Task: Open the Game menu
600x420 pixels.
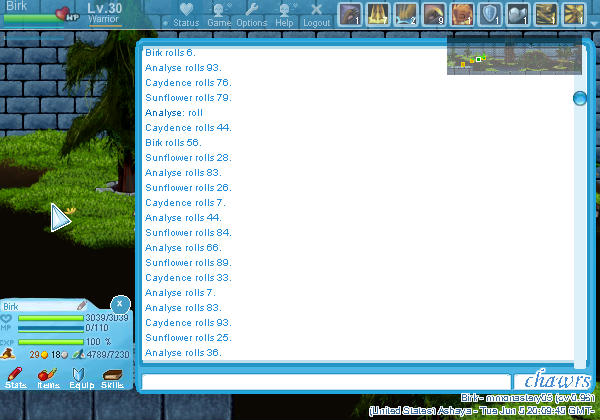Action: 219,14
